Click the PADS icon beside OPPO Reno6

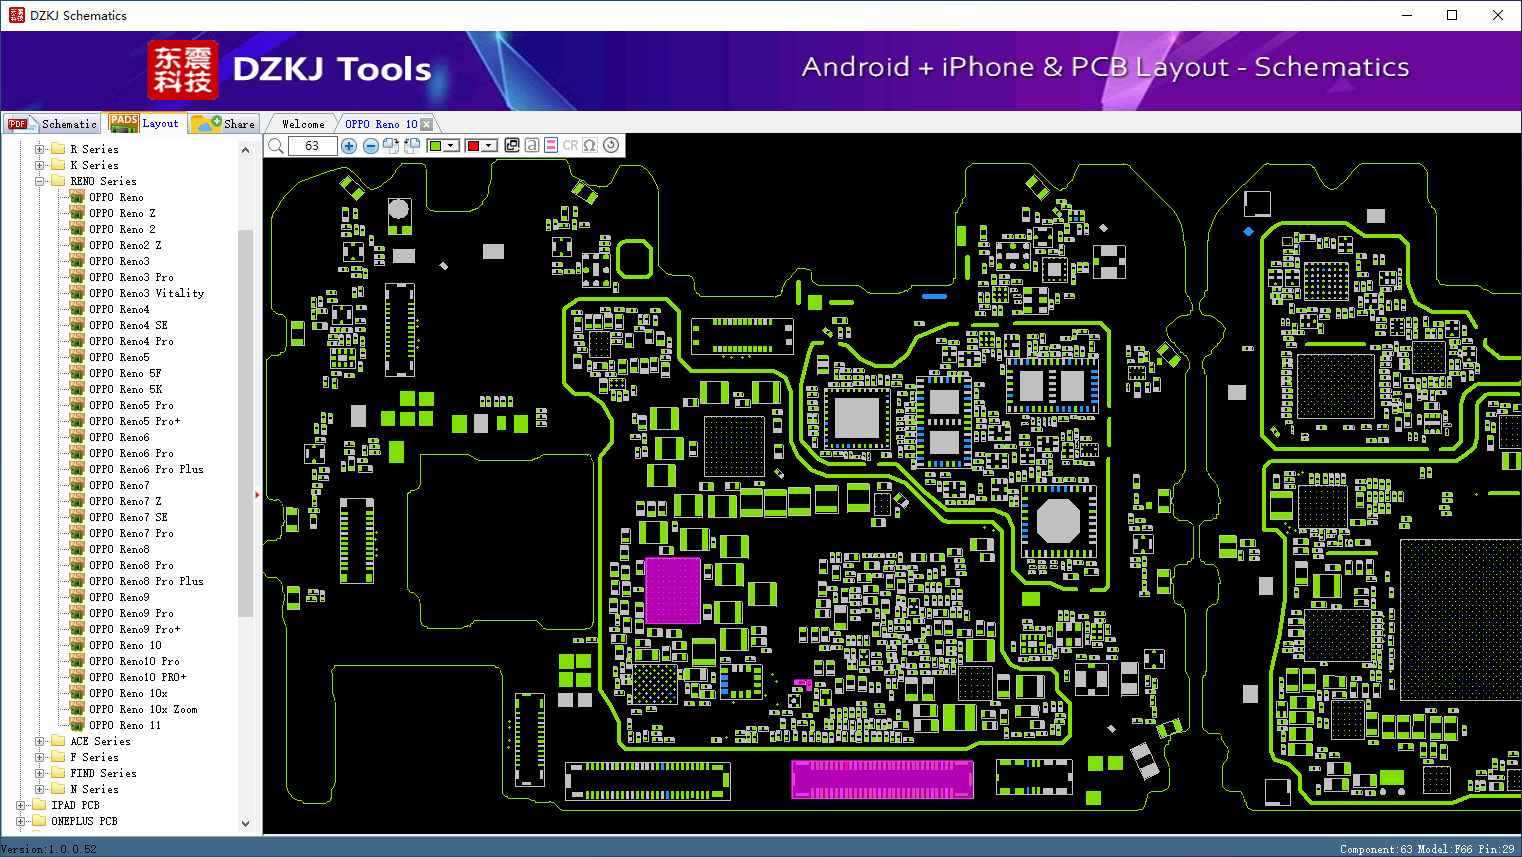coord(77,437)
